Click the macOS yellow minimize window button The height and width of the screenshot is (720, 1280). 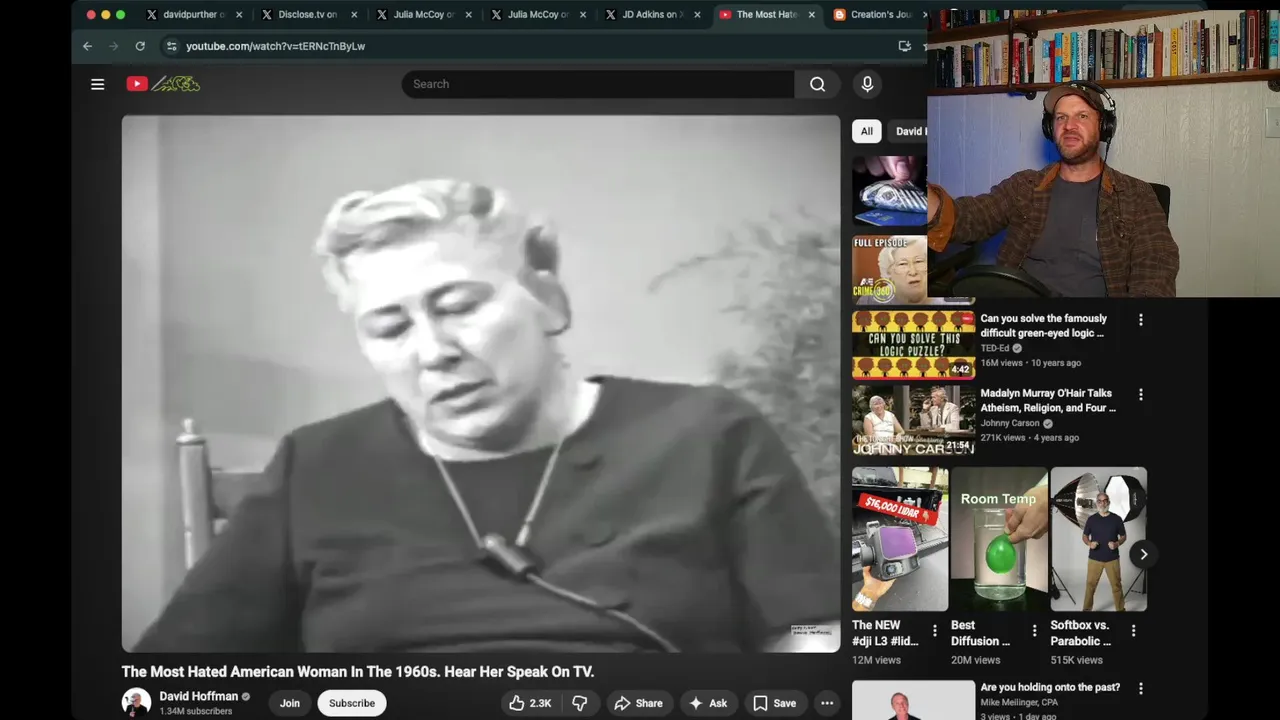pos(106,15)
